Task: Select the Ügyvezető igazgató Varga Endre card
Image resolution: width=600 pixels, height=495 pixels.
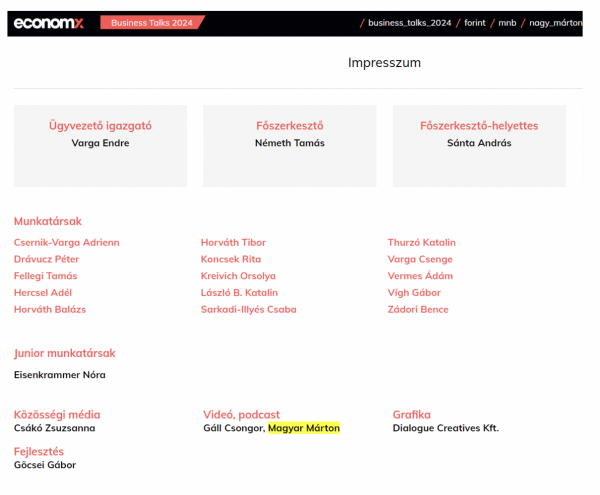Action: pyautogui.click(x=100, y=146)
